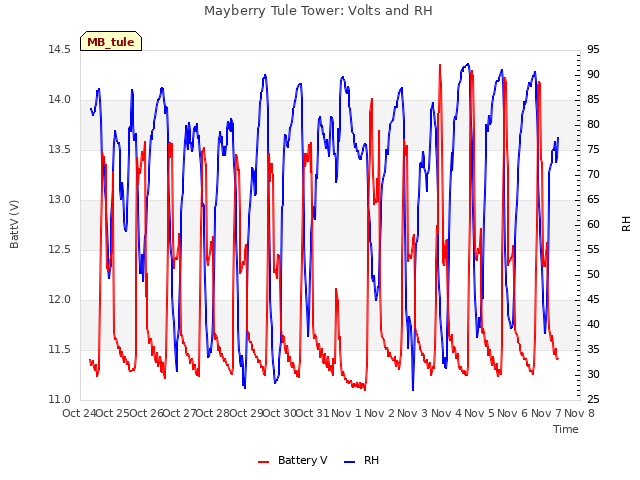Click the 90 right axis value
This screenshot has width=640, height=480.
coord(593,75)
